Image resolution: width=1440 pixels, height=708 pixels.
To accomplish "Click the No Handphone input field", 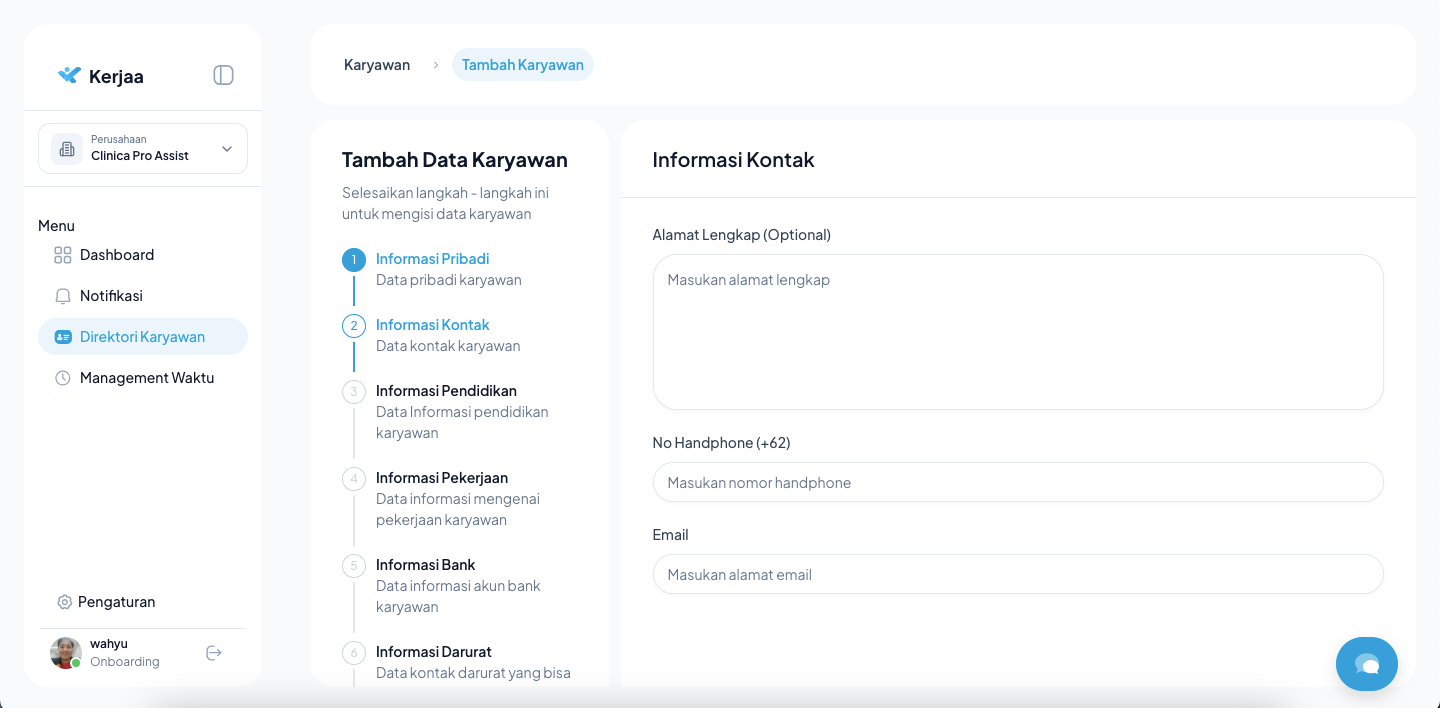I will pos(1017,482).
